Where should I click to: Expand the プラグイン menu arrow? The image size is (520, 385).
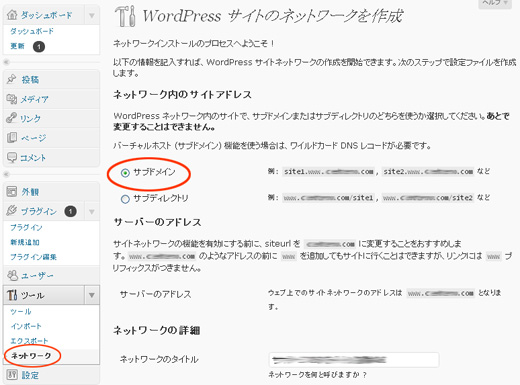[92, 211]
